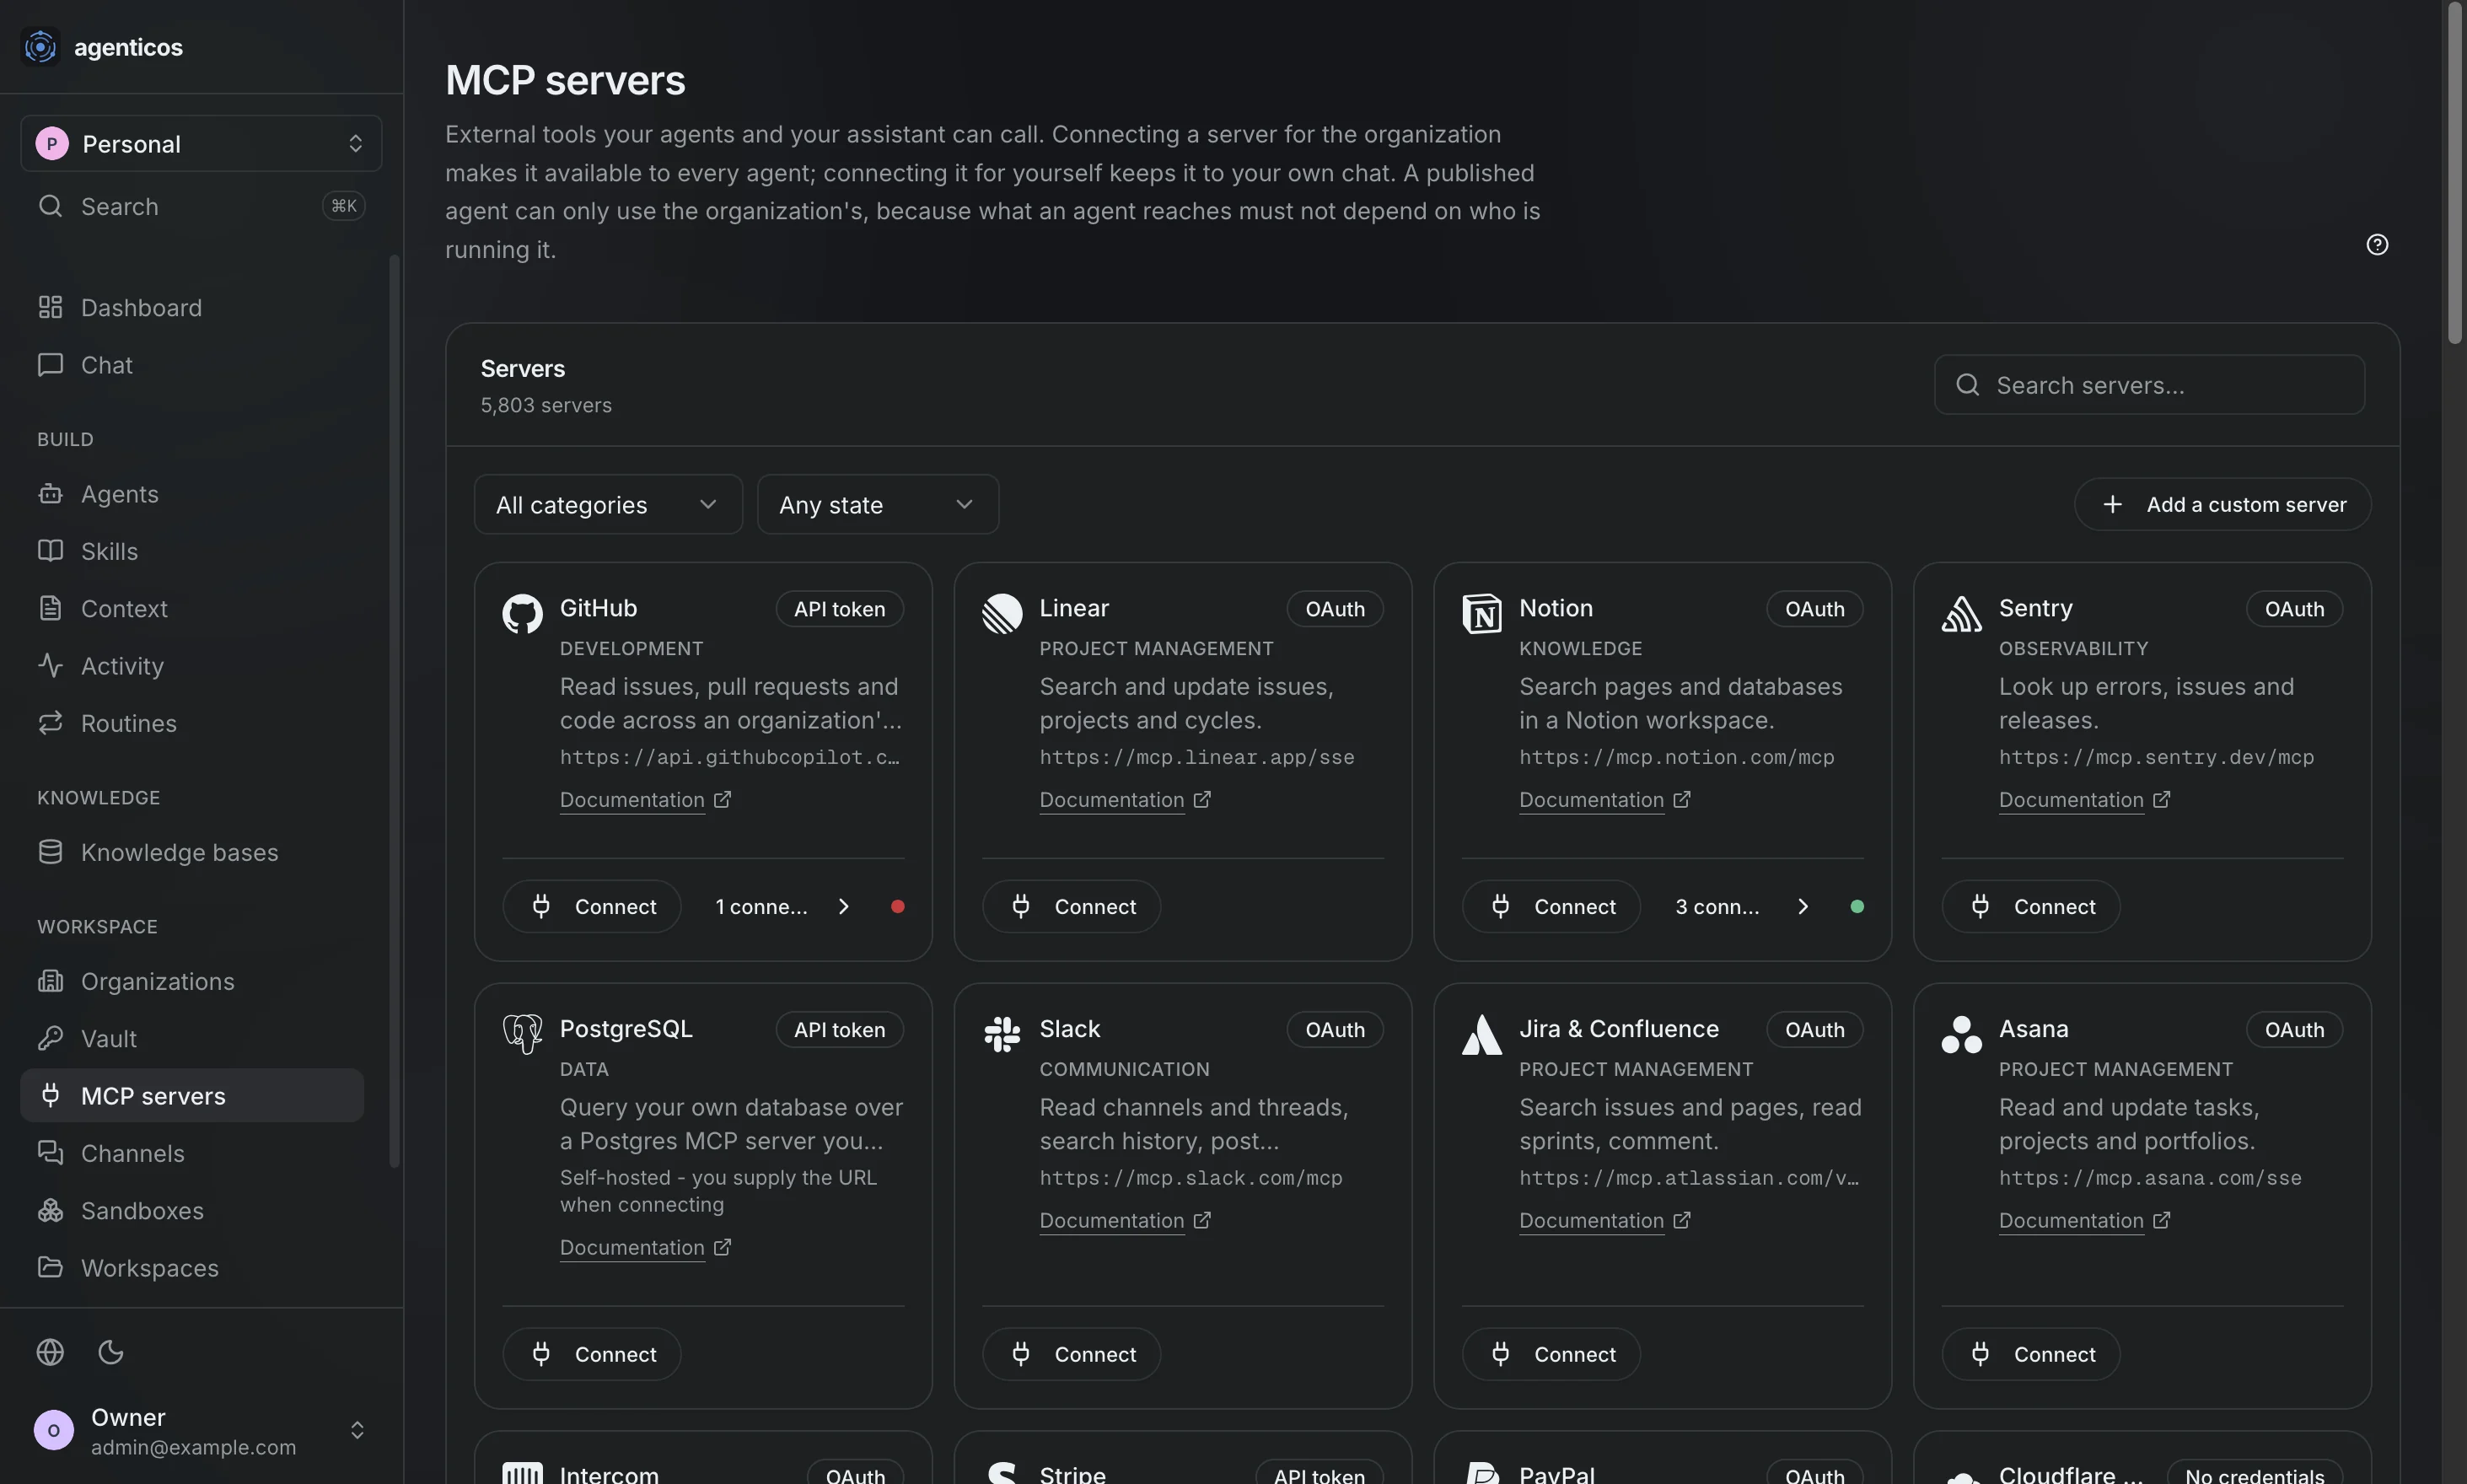
Task: Open Linear Documentation link
Action: click(x=1125, y=800)
